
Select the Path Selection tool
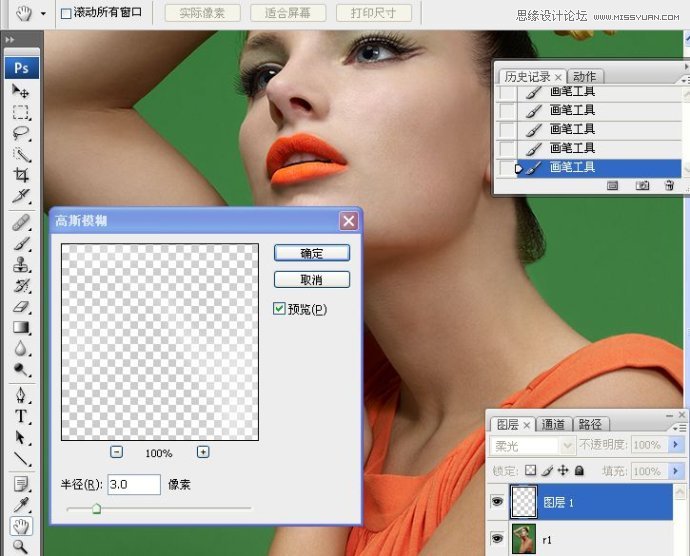click(21, 438)
